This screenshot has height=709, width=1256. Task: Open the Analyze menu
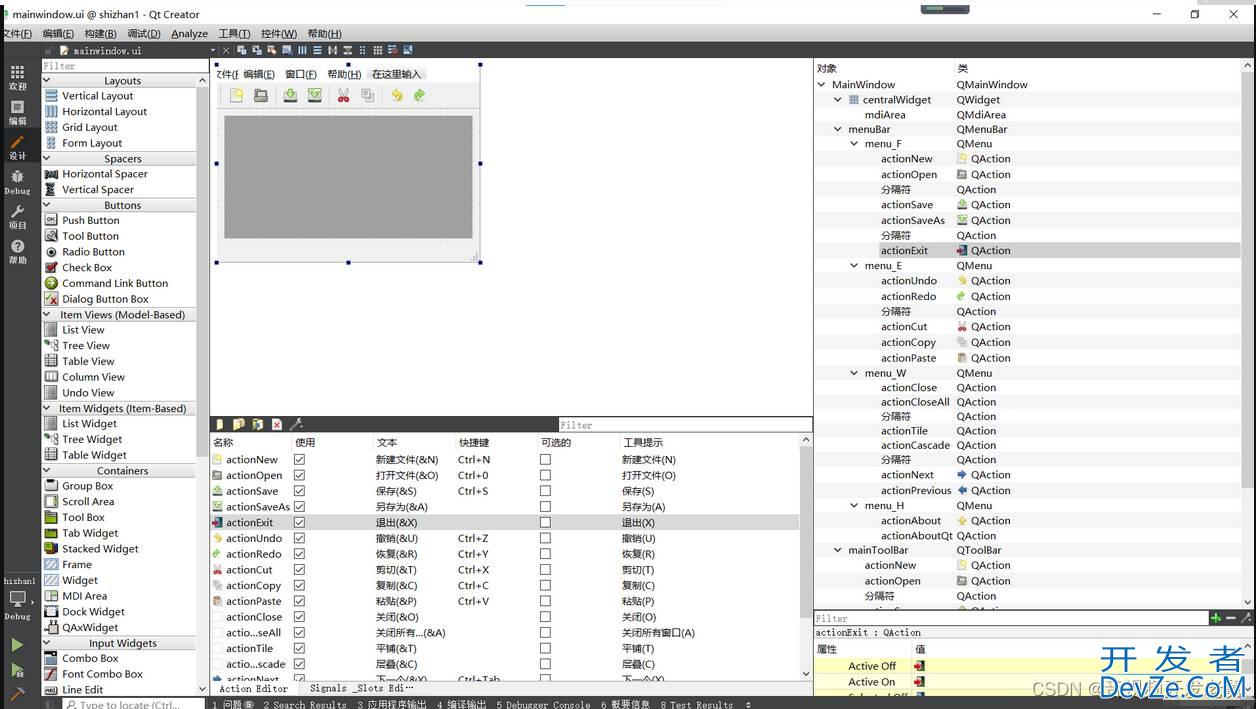pos(189,34)
